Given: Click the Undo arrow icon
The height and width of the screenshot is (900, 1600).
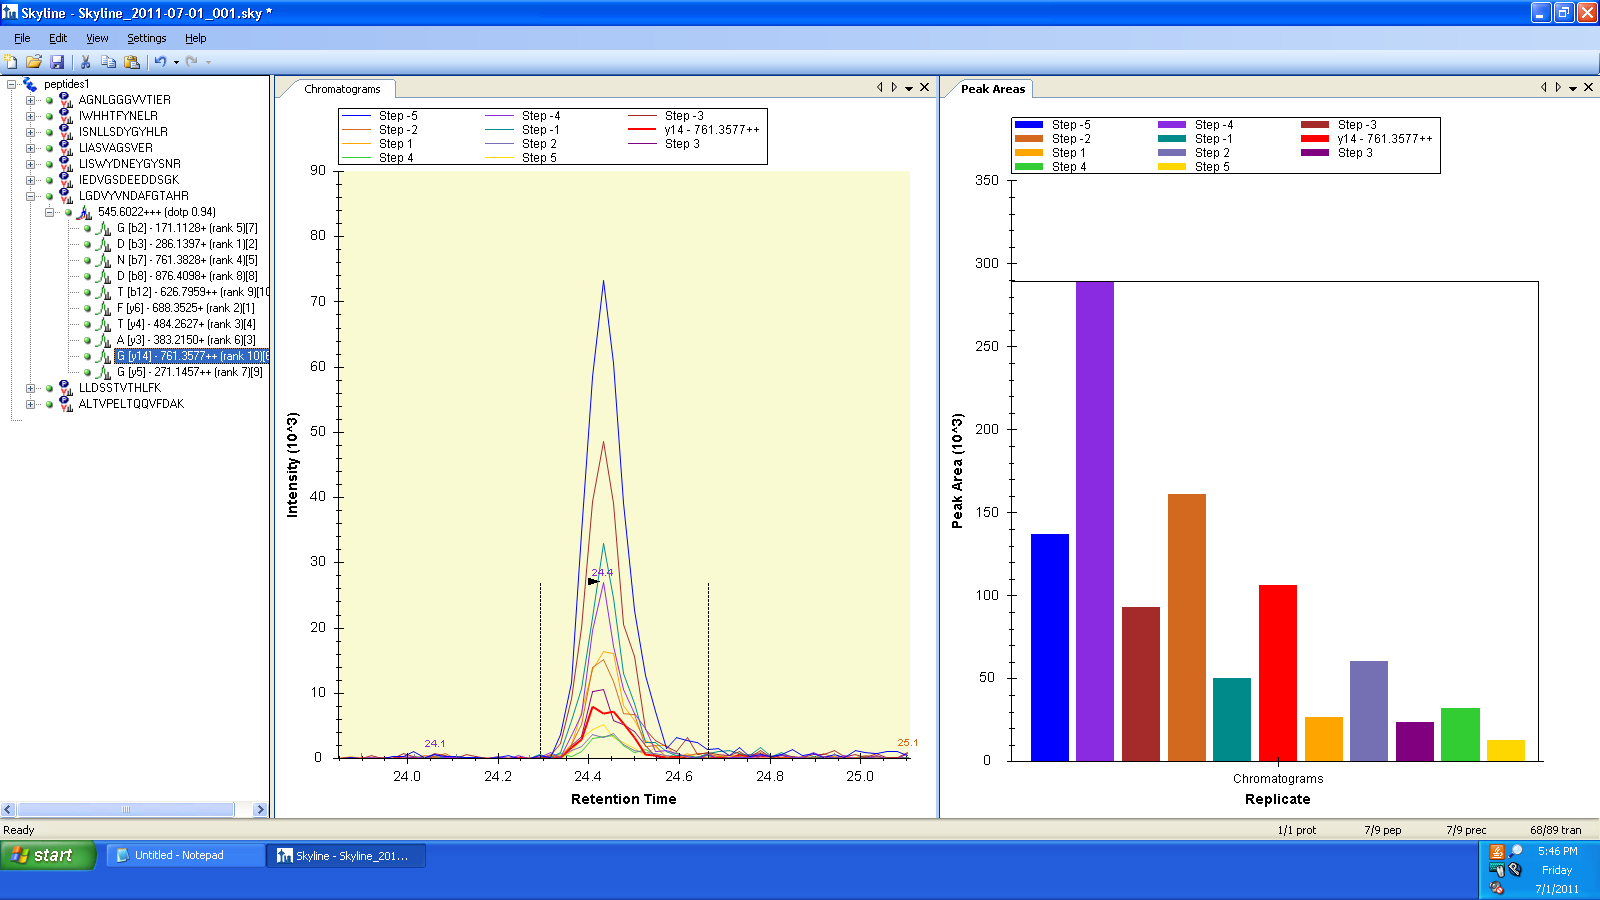Looking at the screenshot, I should 160,62.
